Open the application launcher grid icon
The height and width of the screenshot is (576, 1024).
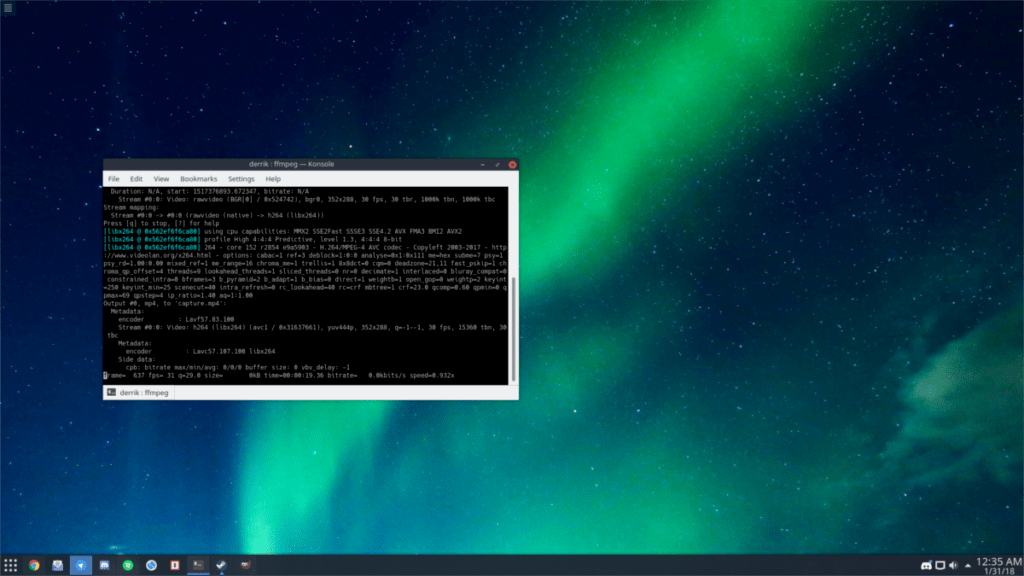pyautogui.click(x=12, y=565)
